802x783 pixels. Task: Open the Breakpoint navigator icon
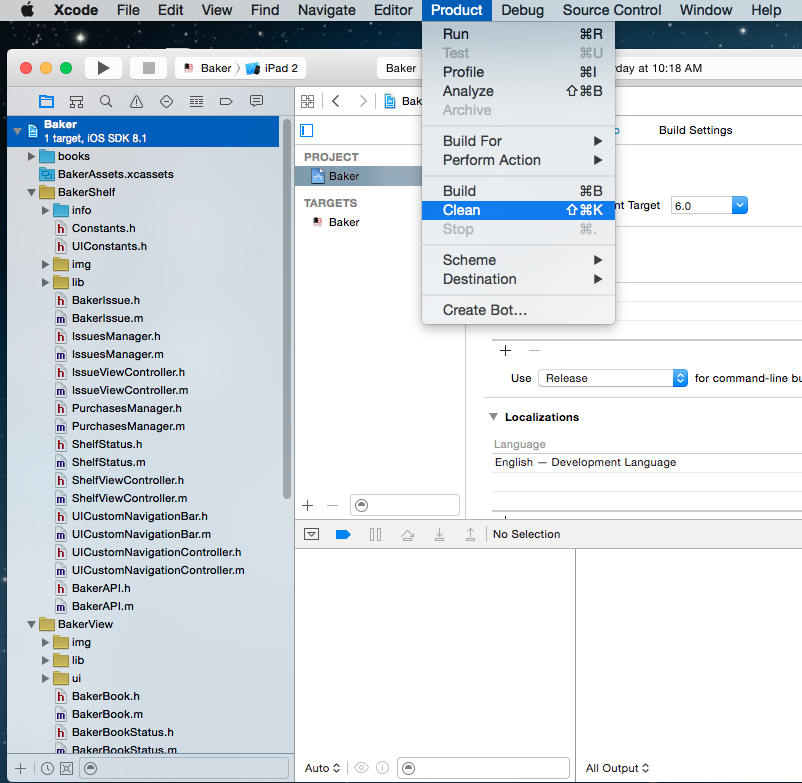226,101
